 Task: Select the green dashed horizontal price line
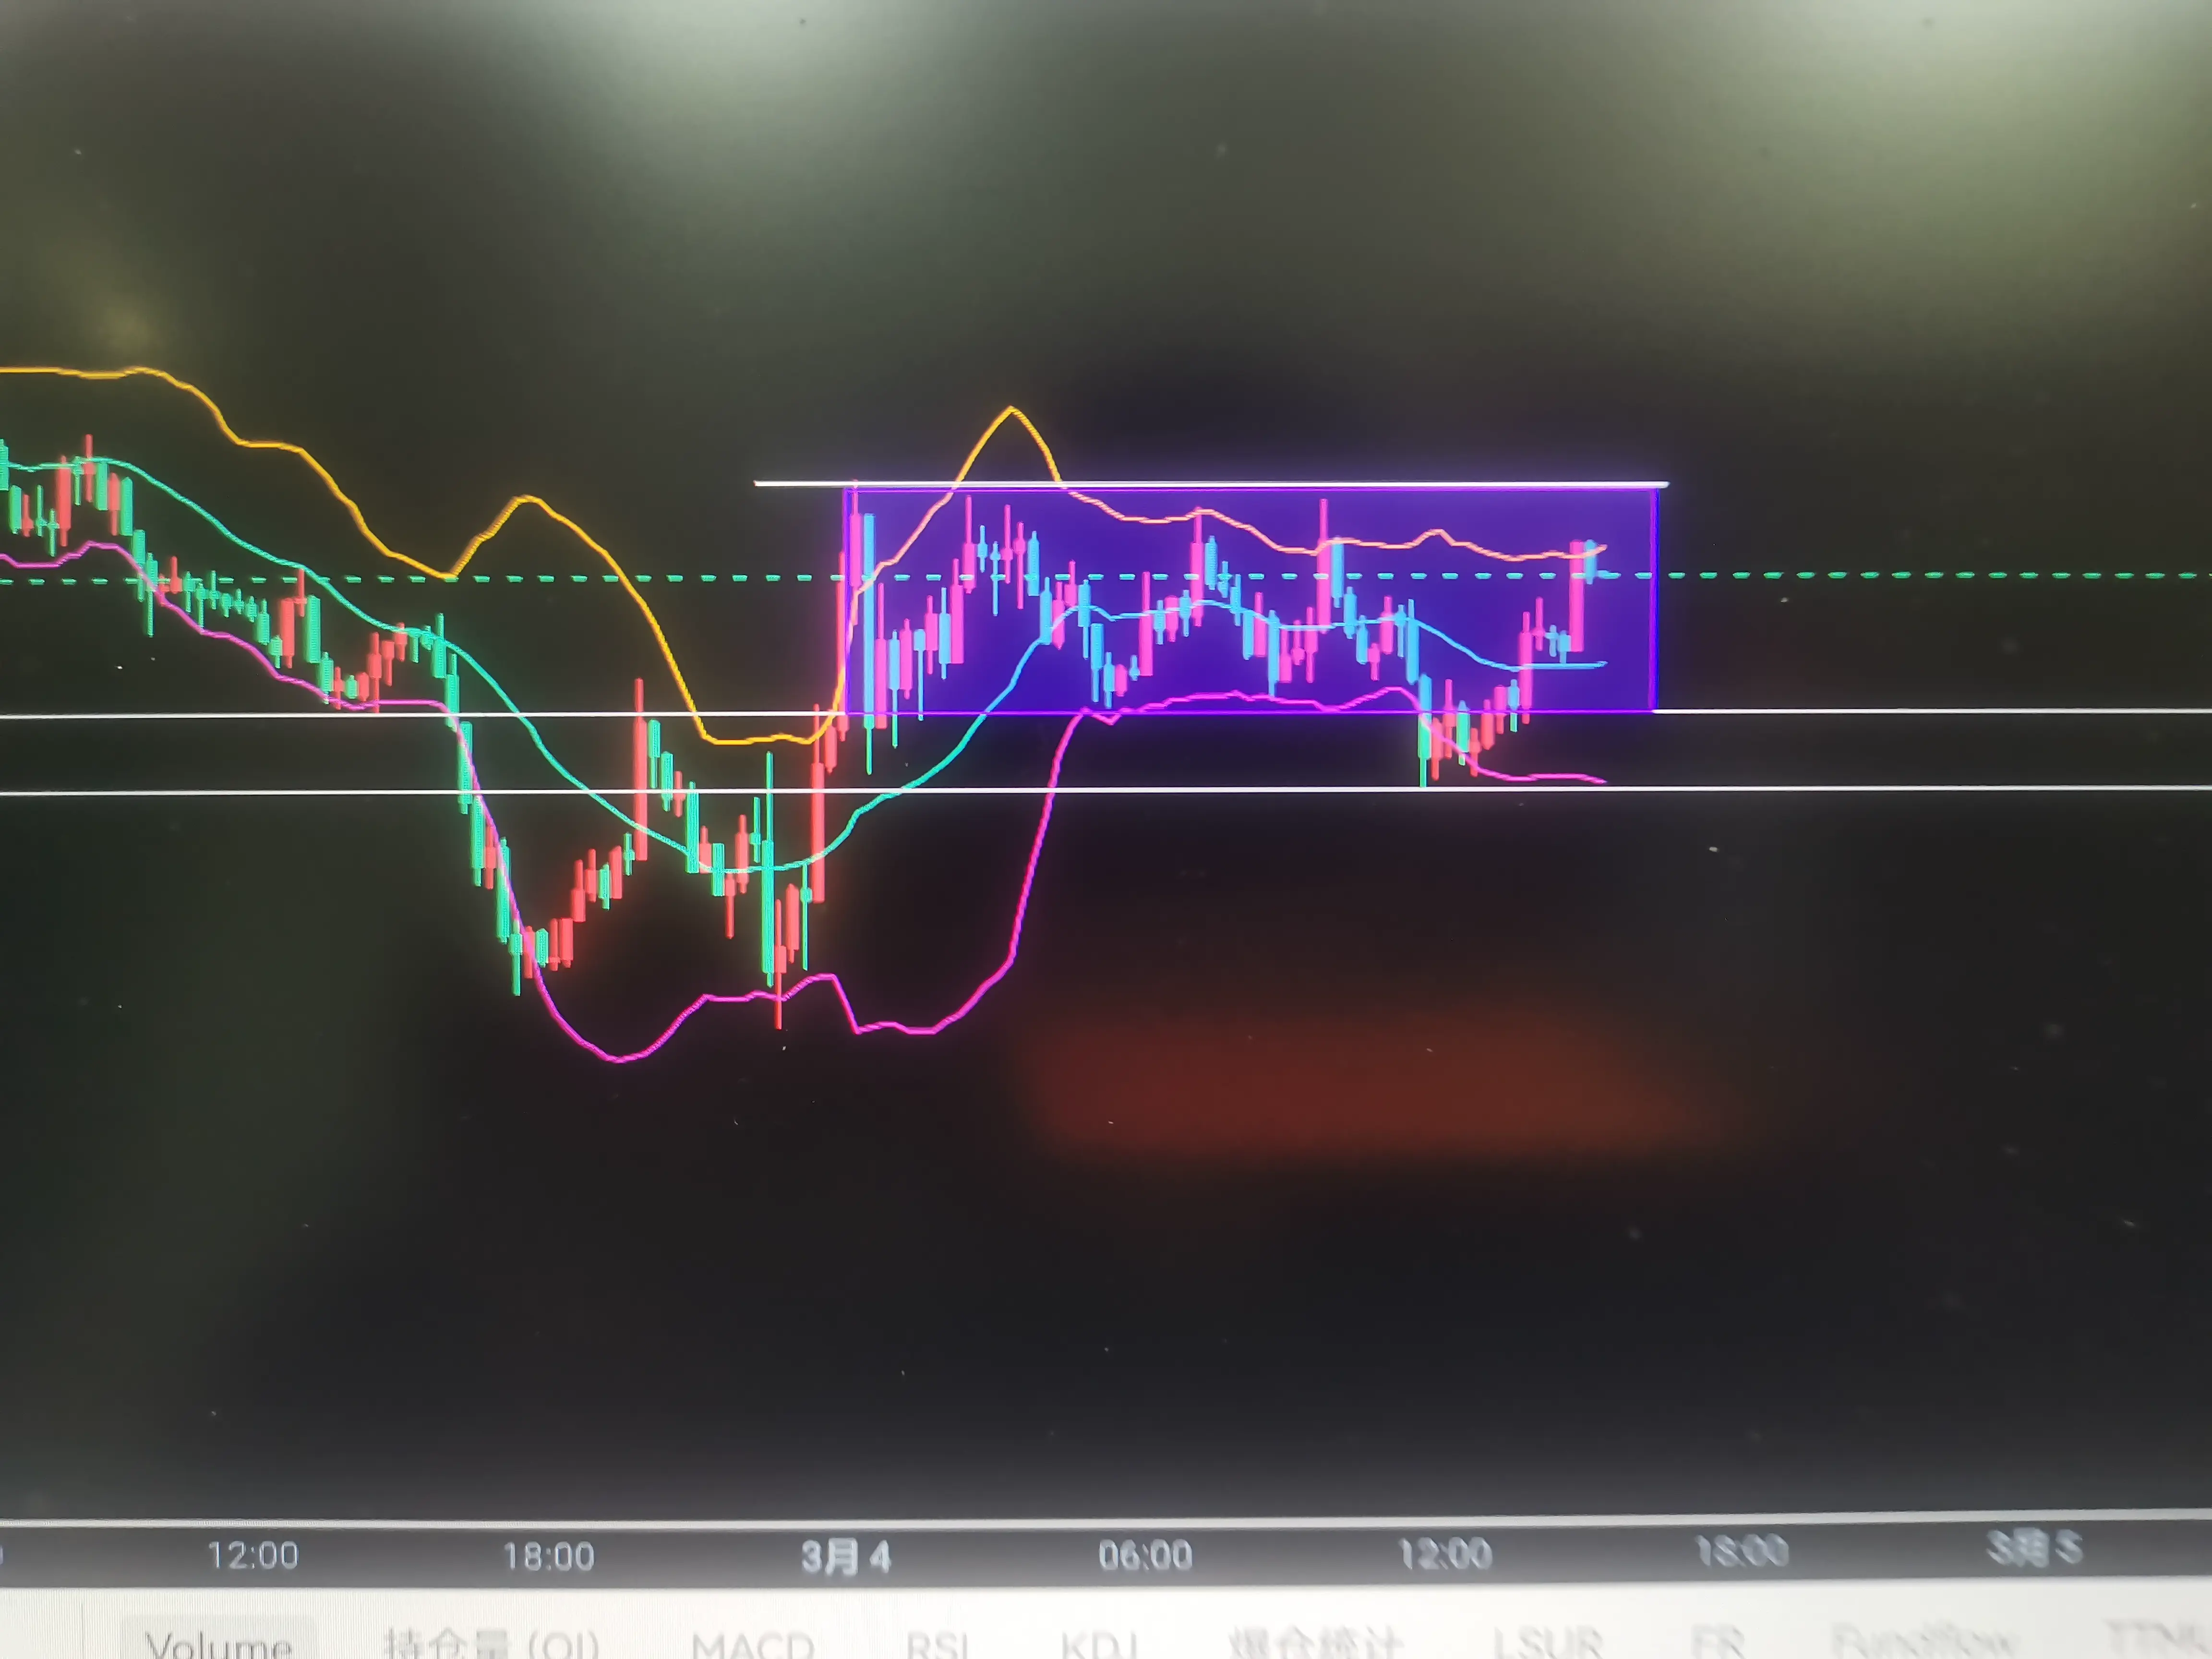1900,575
